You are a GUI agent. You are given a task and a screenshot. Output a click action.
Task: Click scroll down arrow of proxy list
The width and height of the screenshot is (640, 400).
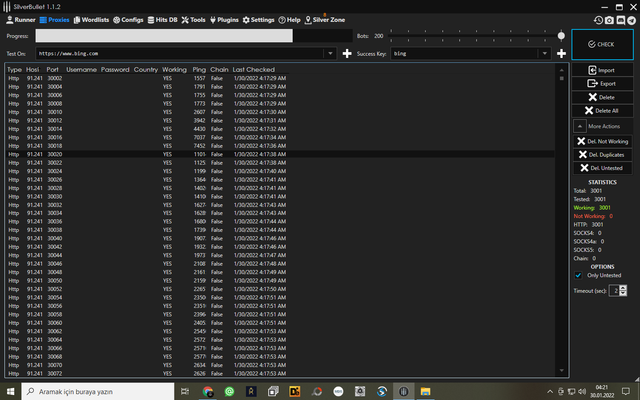click(562, 371)
